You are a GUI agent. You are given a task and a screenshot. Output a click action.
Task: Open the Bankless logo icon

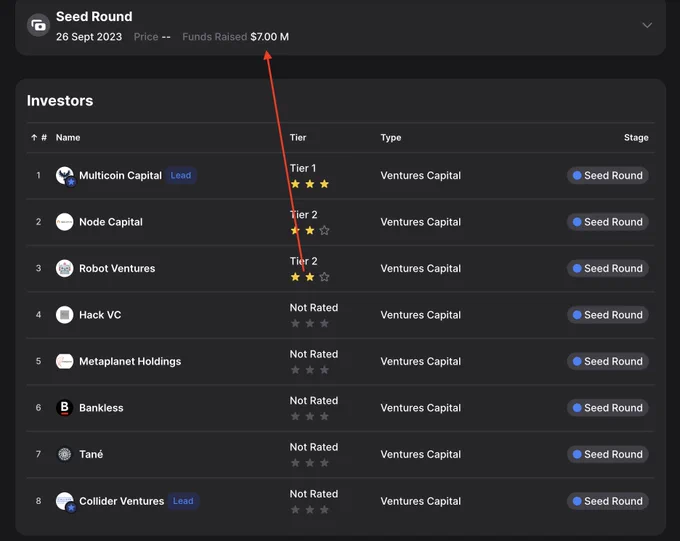coord(65,408)
